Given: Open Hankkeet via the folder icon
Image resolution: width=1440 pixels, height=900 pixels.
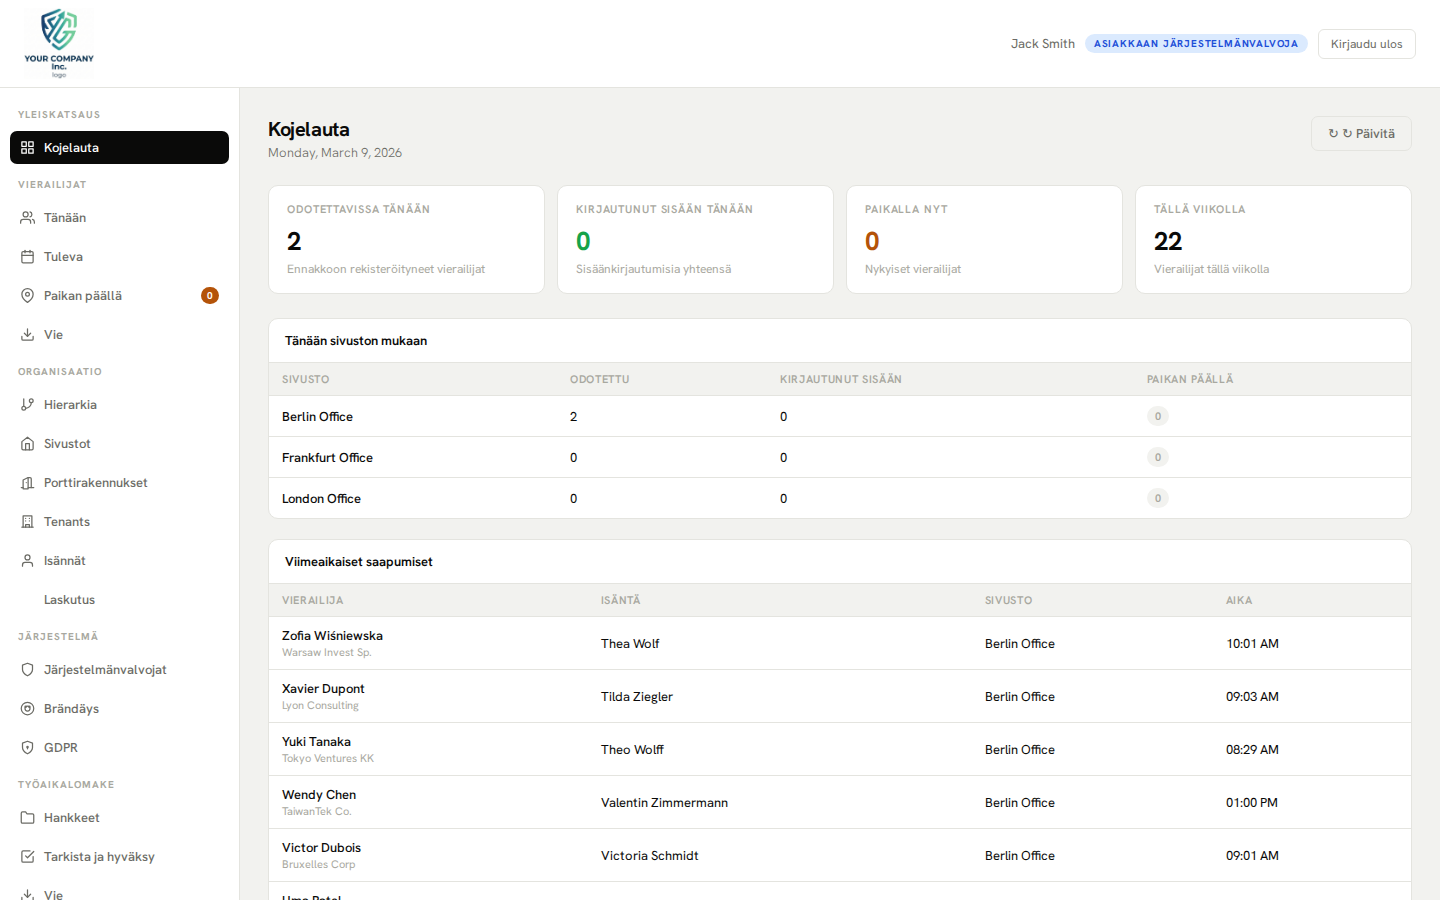Looking at the screenshot, I should [27, 817].
